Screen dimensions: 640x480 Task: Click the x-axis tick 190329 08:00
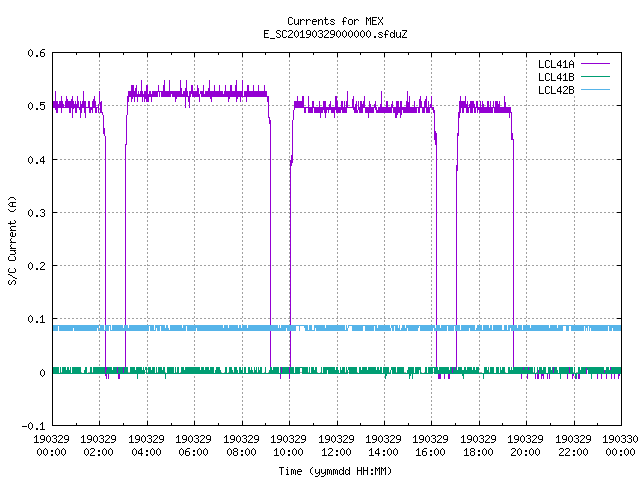click(241, 446)
